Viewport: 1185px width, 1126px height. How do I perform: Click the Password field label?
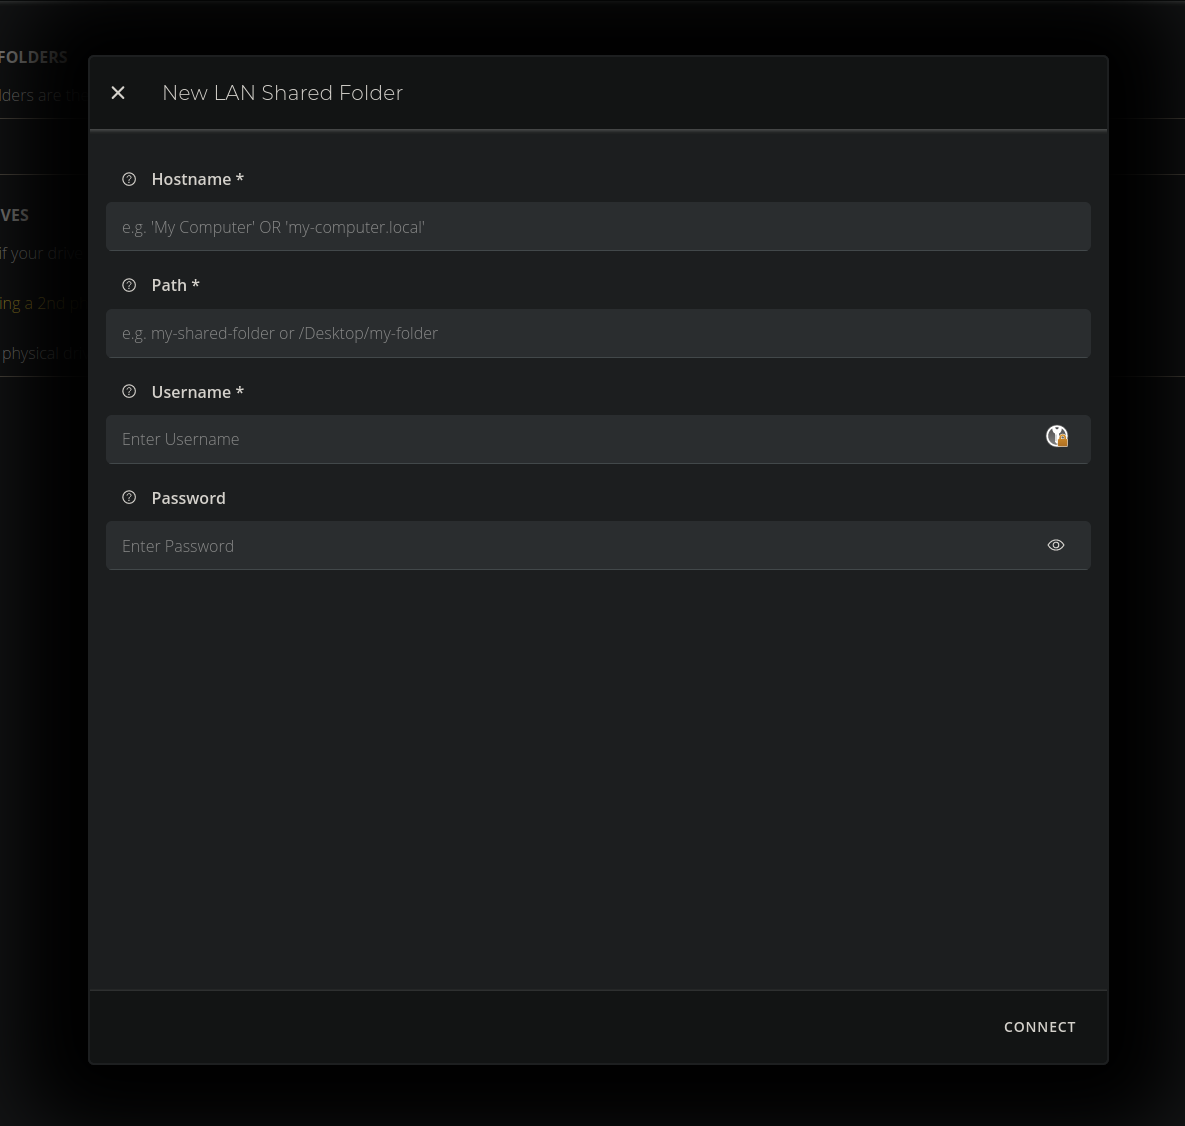tap(188, 498)
